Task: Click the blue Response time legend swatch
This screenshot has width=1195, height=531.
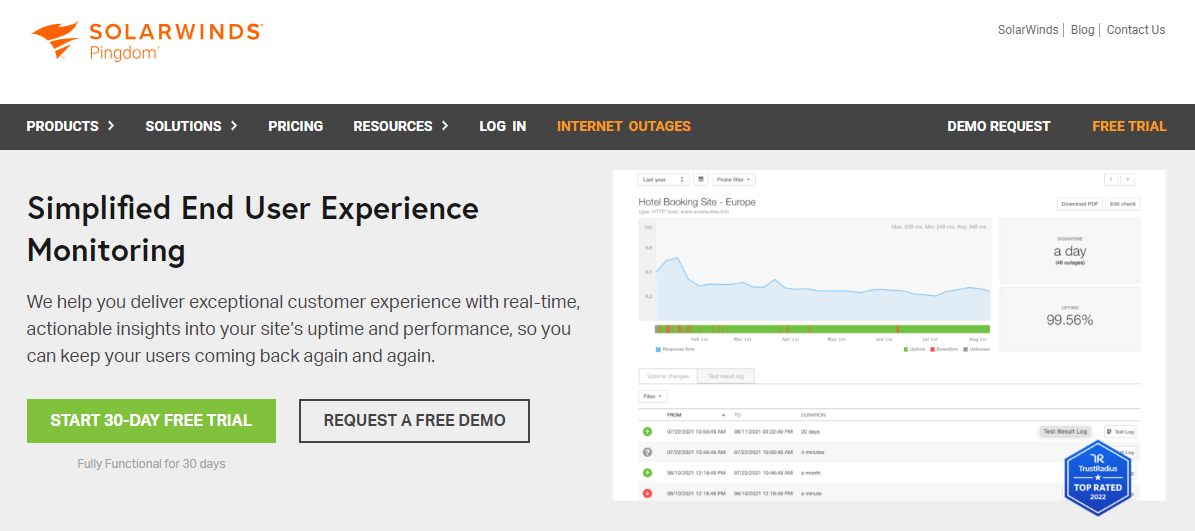Action: [658, 349]
